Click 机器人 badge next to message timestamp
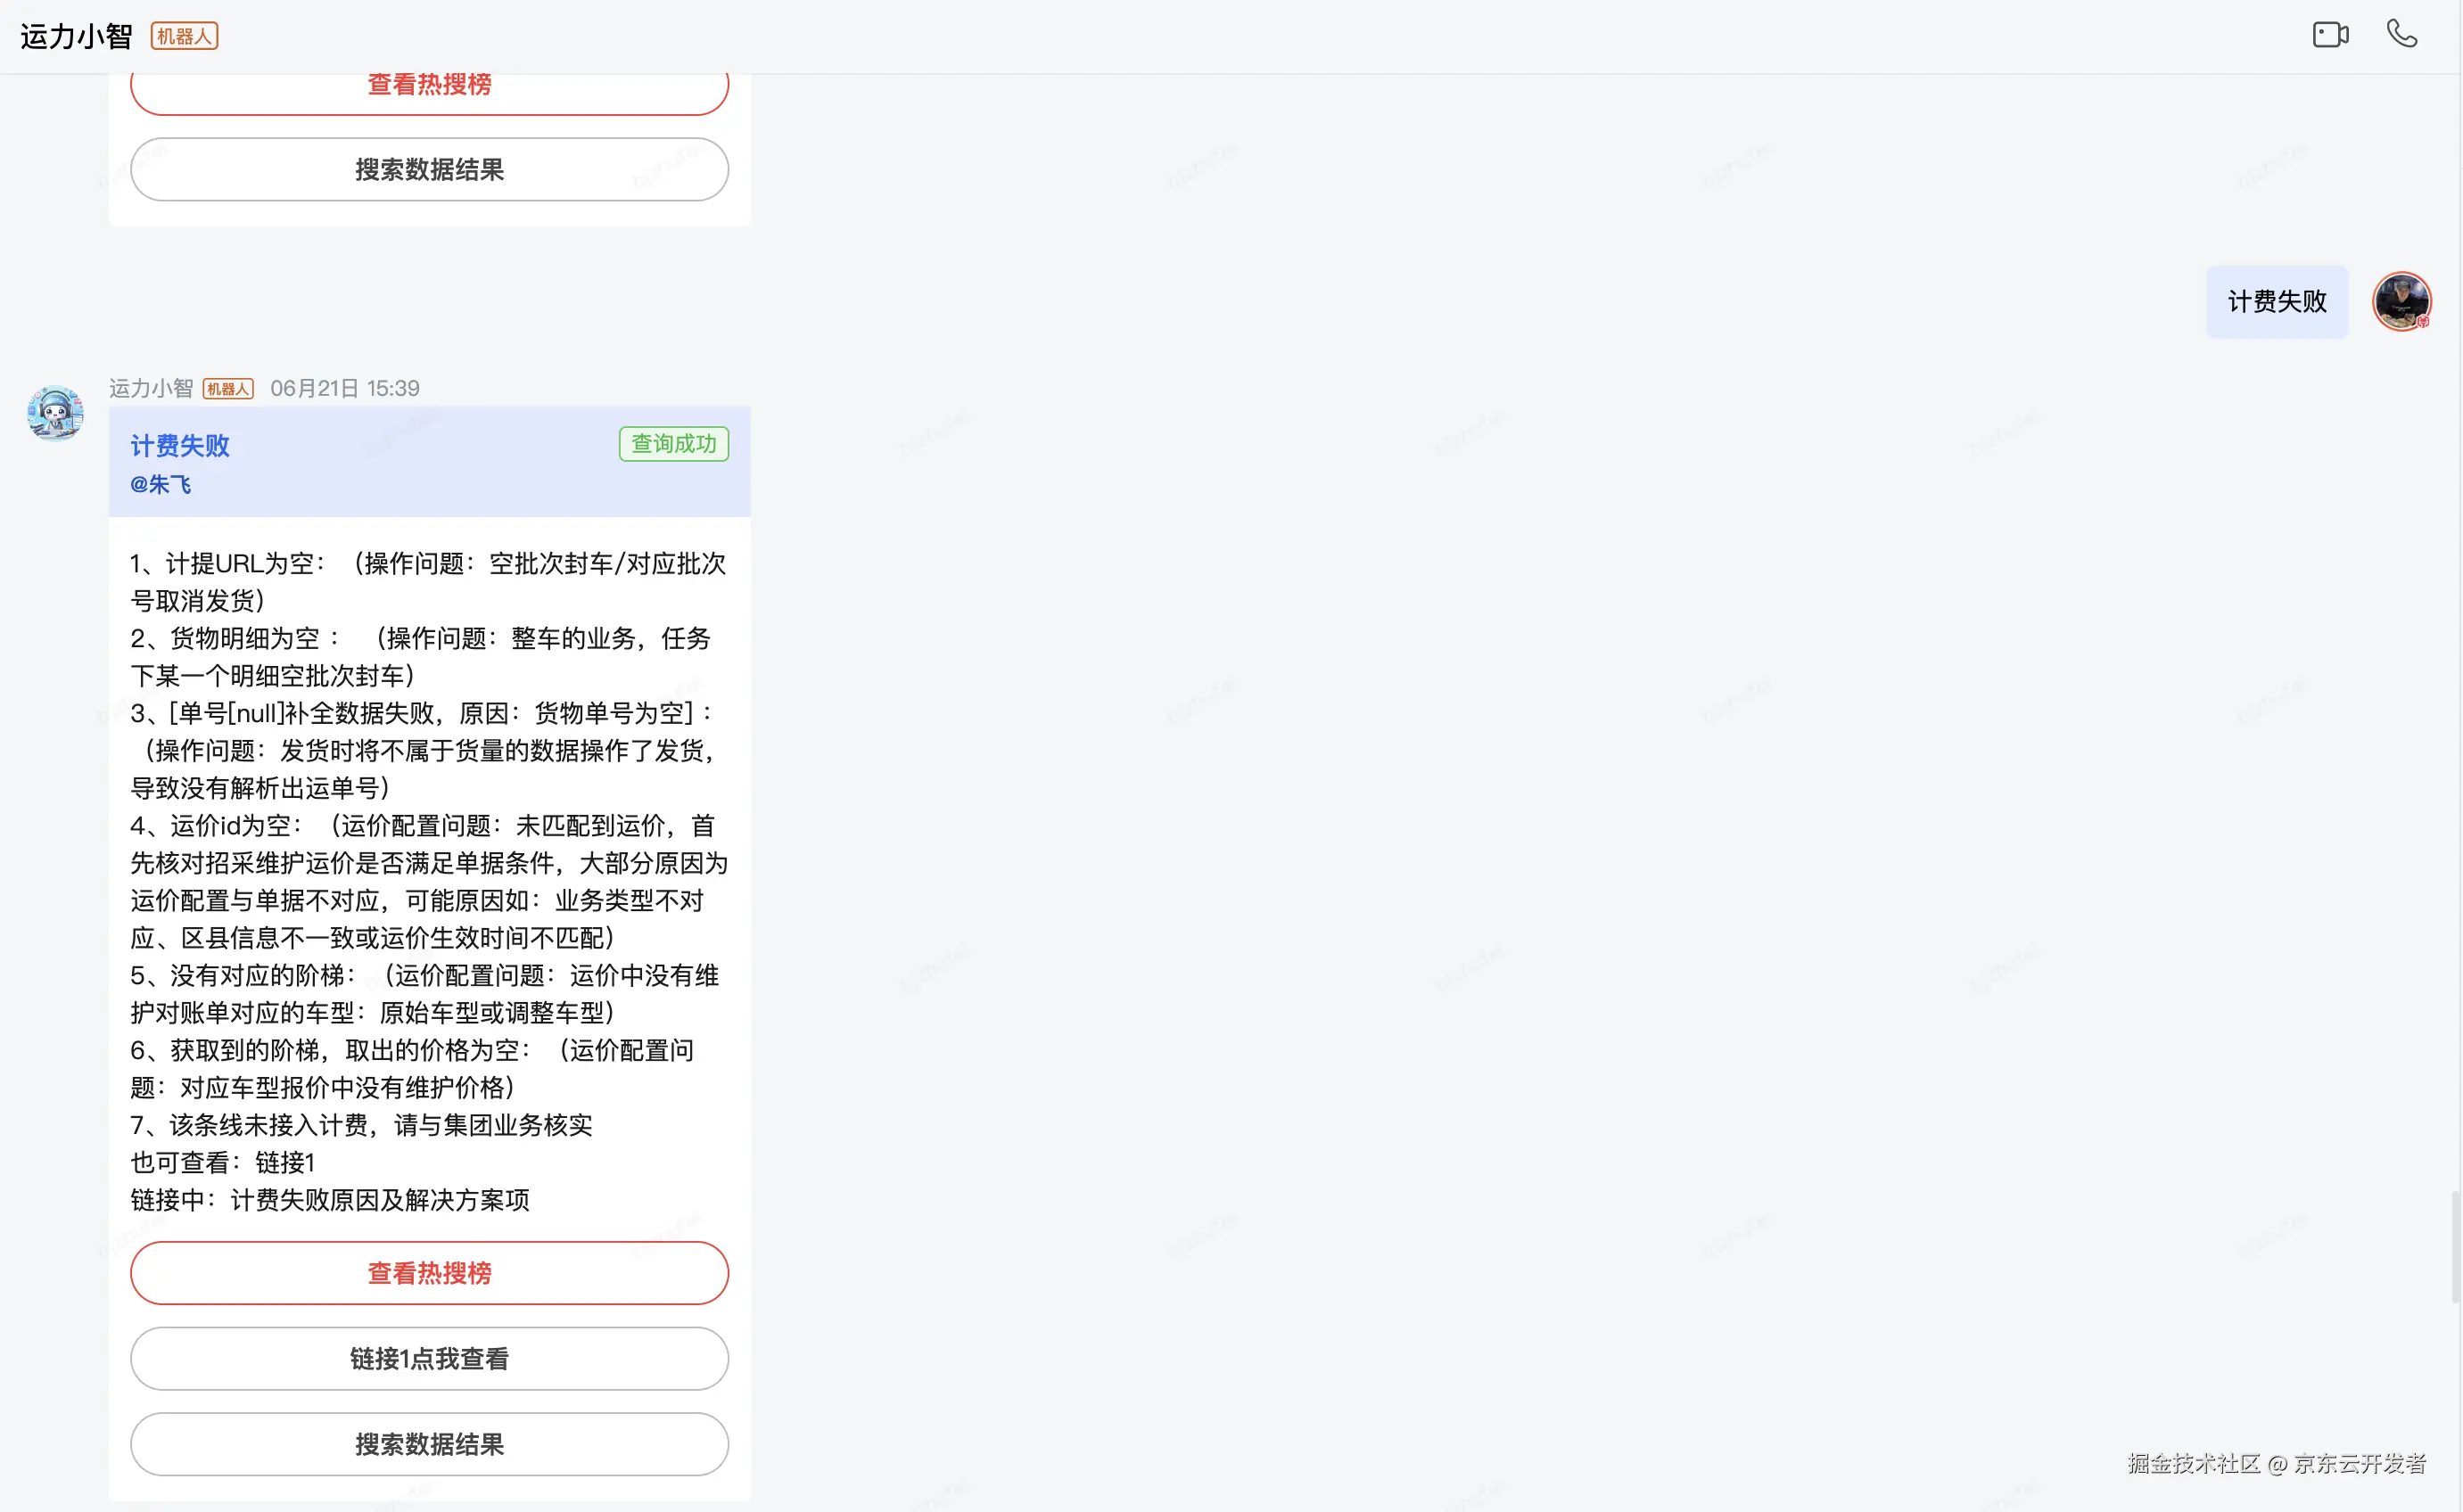 228,389
